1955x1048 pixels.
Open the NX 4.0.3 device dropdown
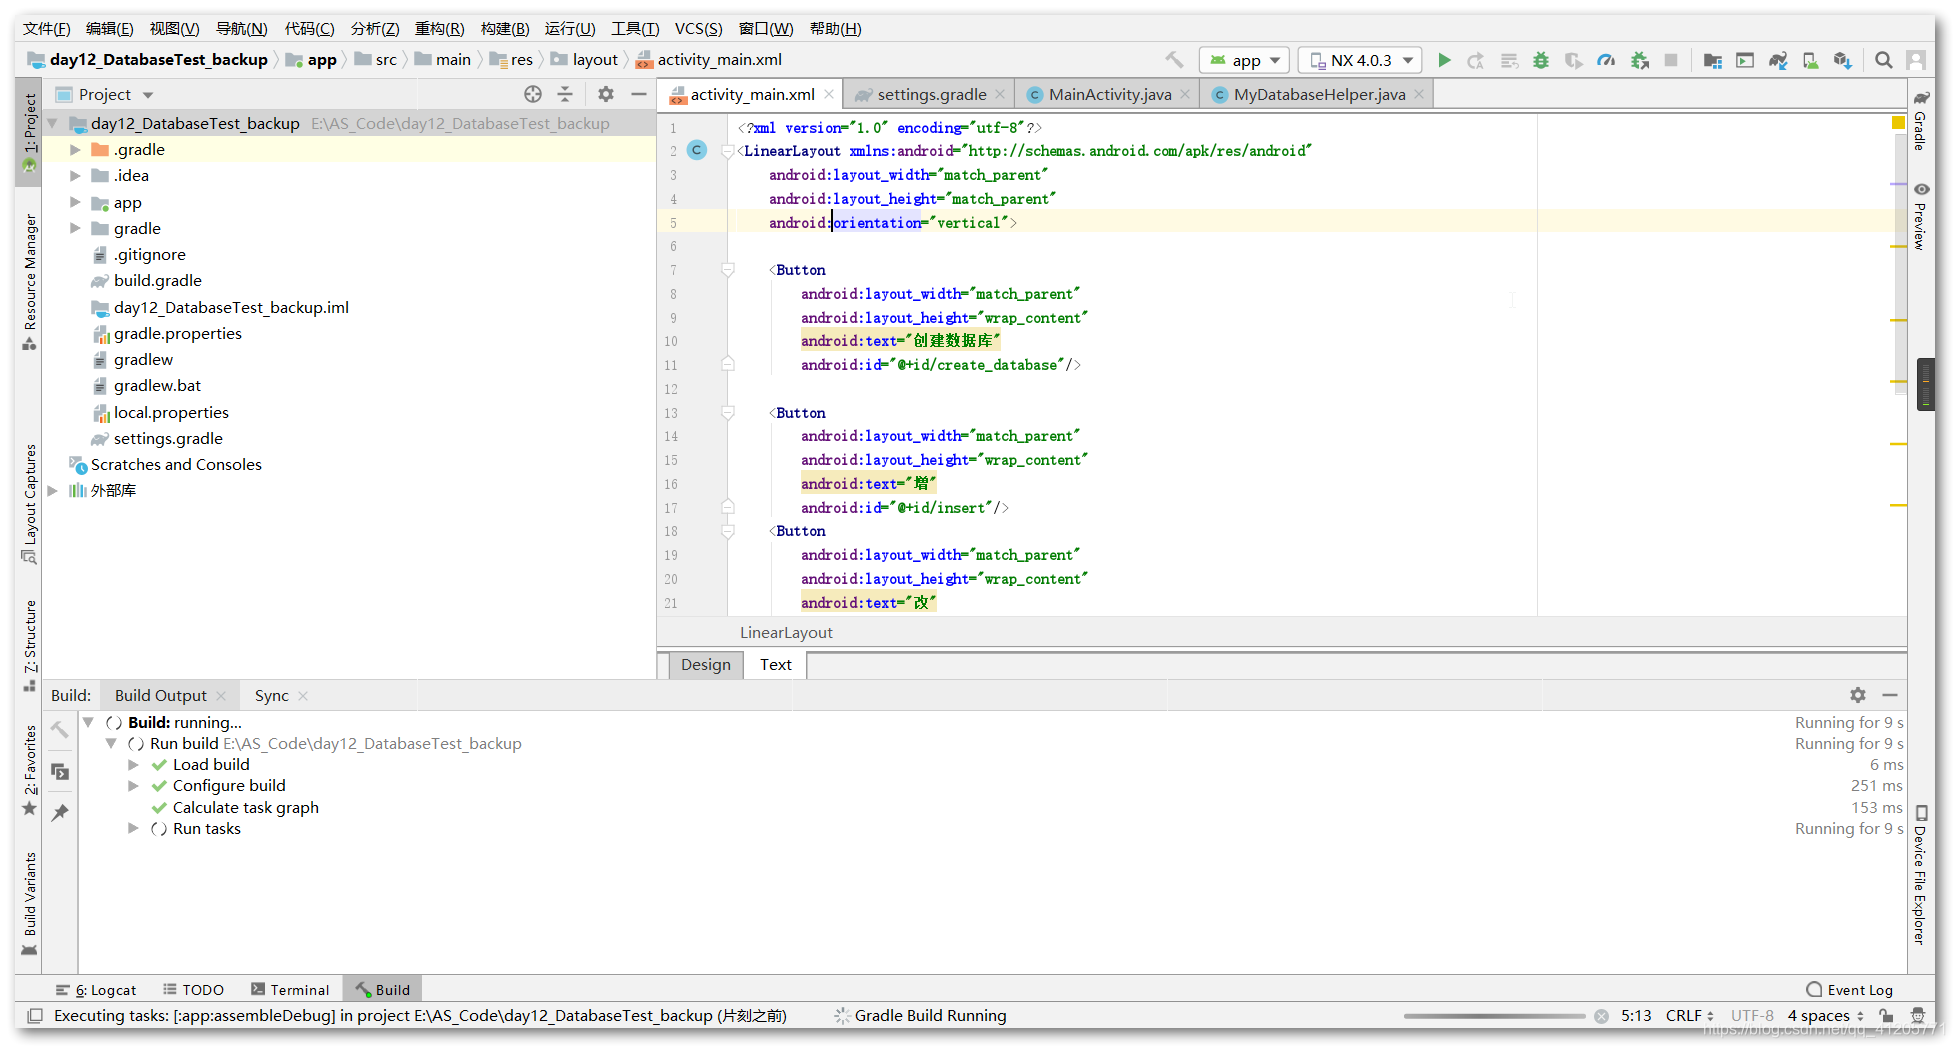1360,60
